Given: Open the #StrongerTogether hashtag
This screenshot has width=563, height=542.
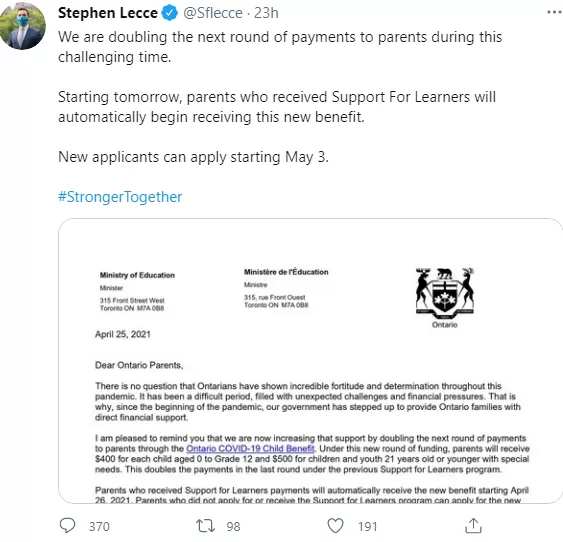Looking at the screenshot, I should 120,197.
